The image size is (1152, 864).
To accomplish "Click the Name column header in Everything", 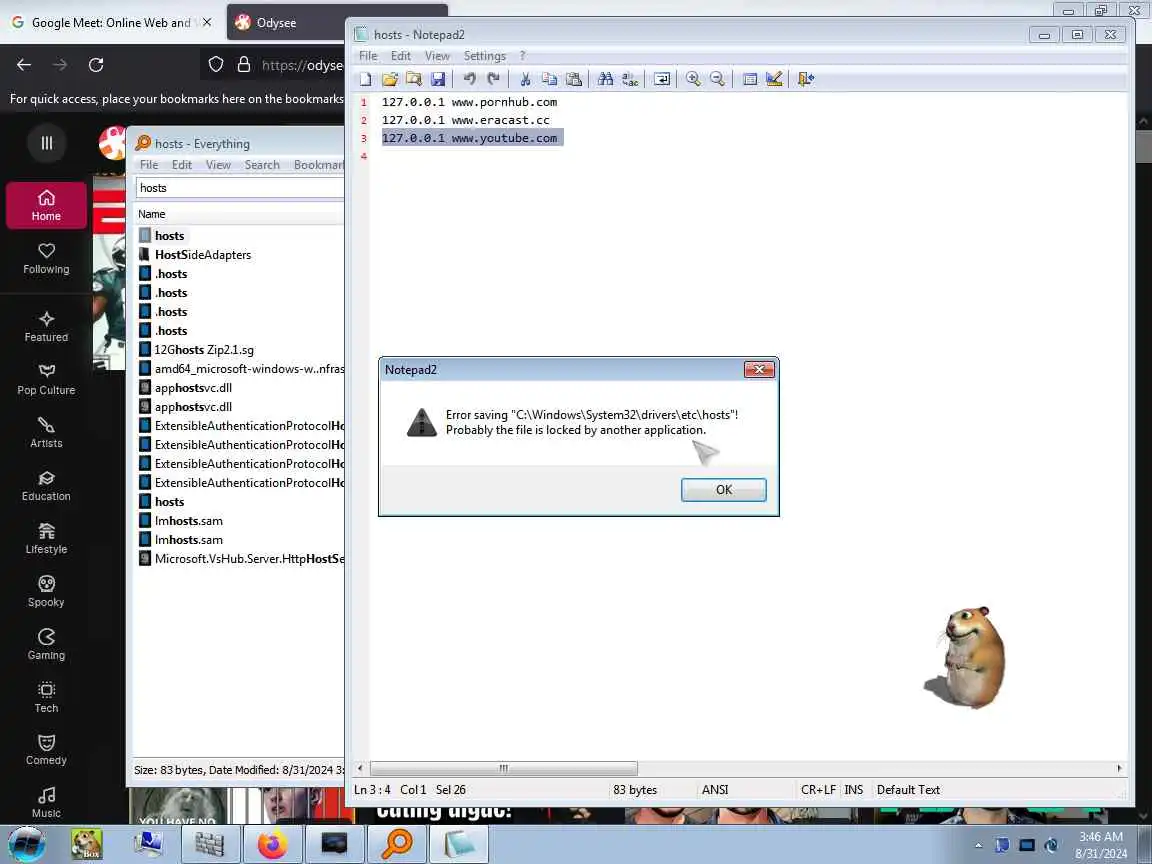I will pos(151,214).
